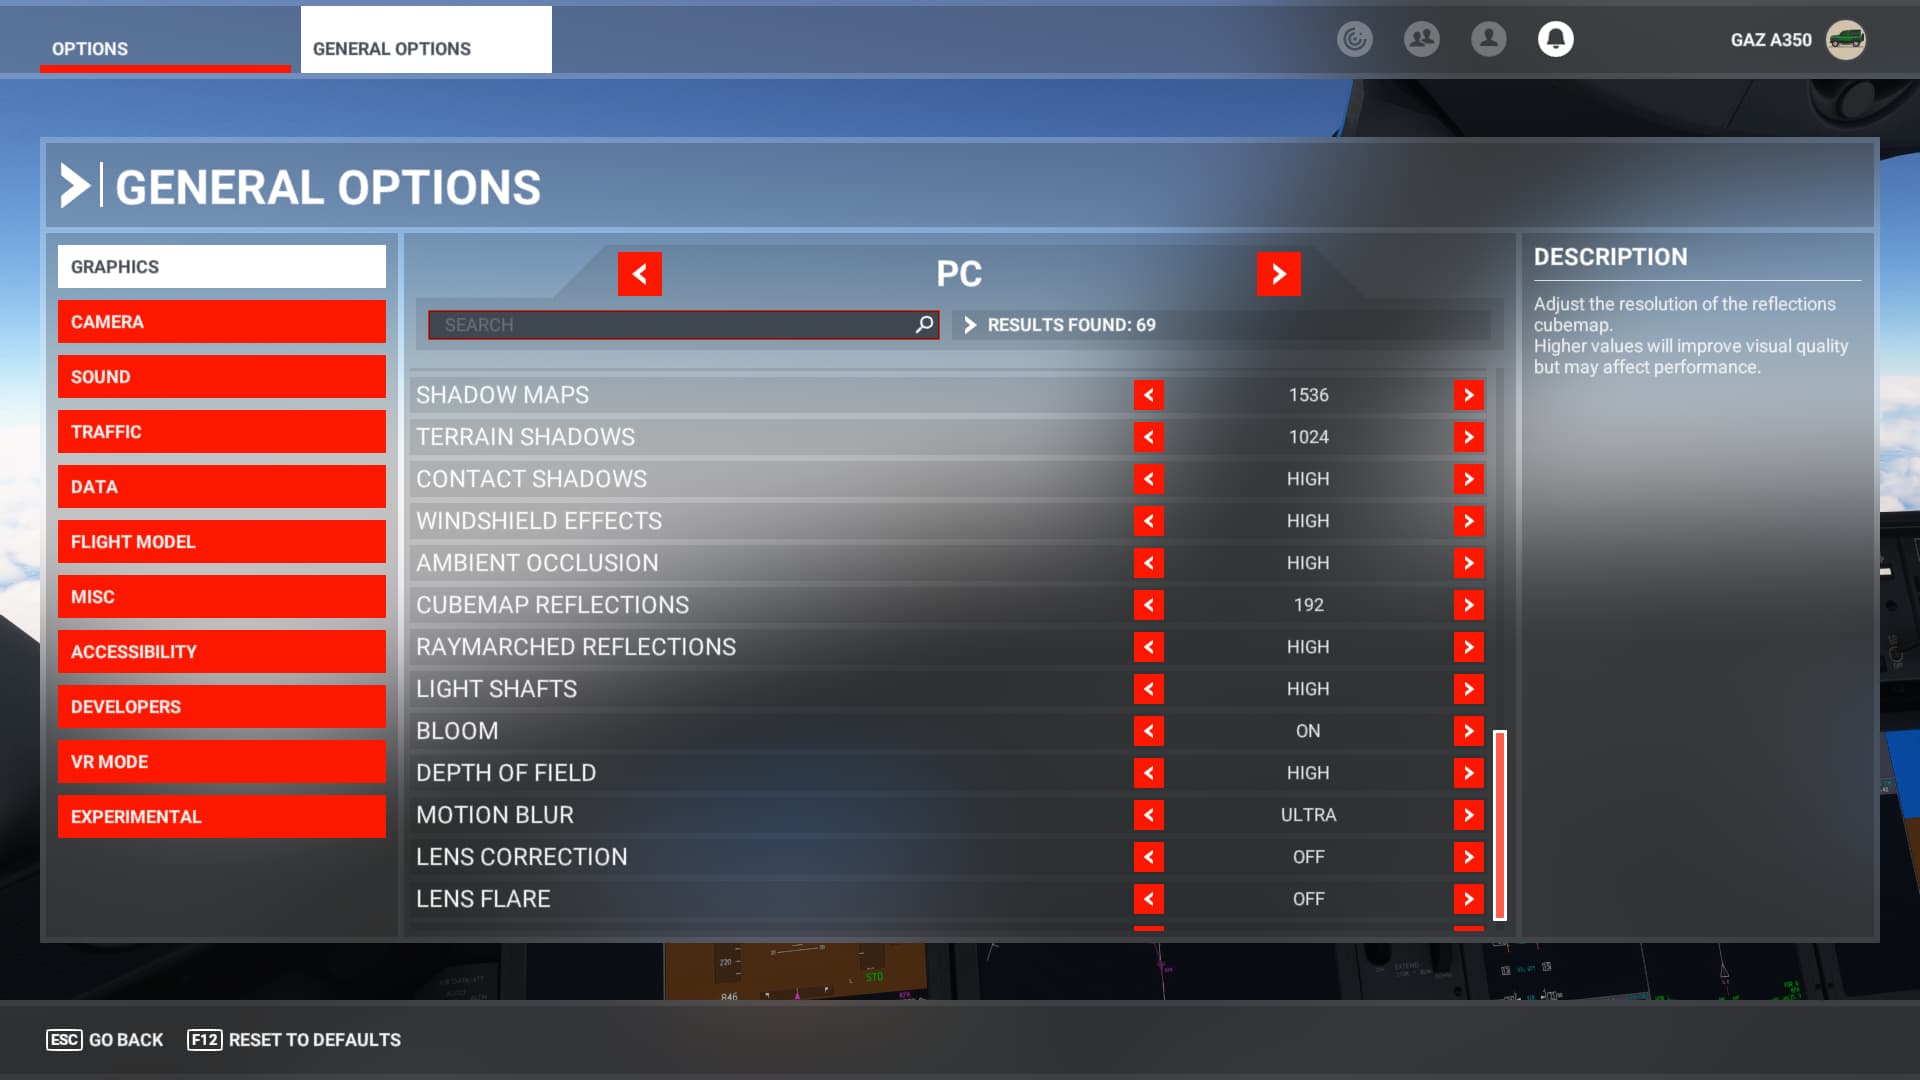Open the profile user icon
1920x1080 pixels.
pyautogui.click(x=1488, y=39)
